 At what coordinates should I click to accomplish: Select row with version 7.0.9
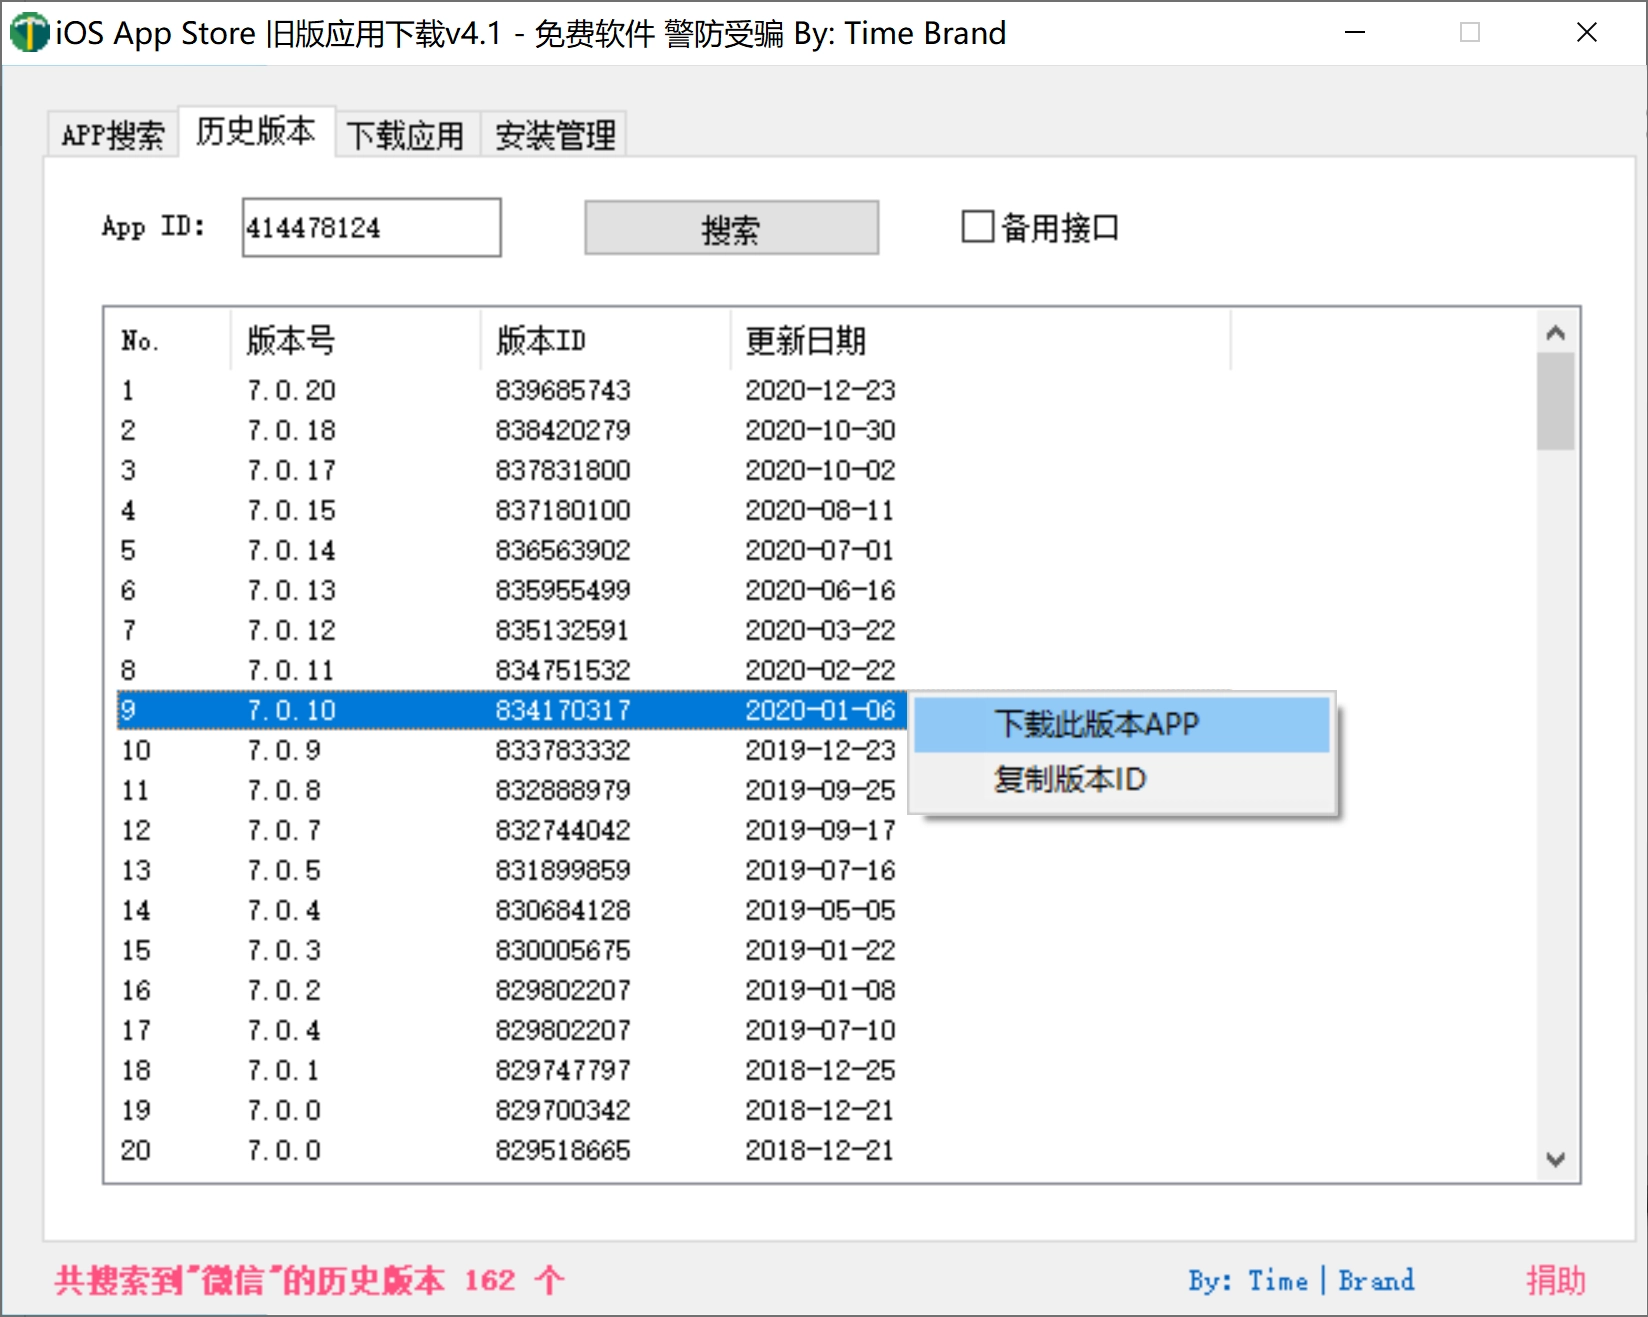click(x=511, y=750)
